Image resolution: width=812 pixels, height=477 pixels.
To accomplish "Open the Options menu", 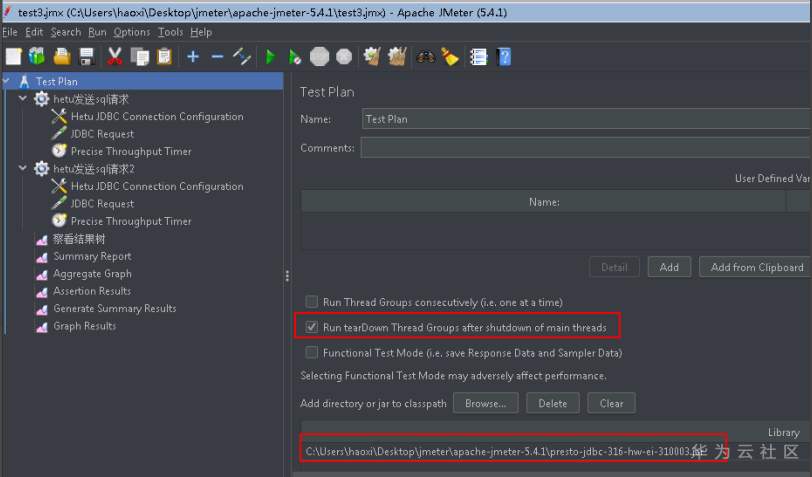I will point(132,32).
